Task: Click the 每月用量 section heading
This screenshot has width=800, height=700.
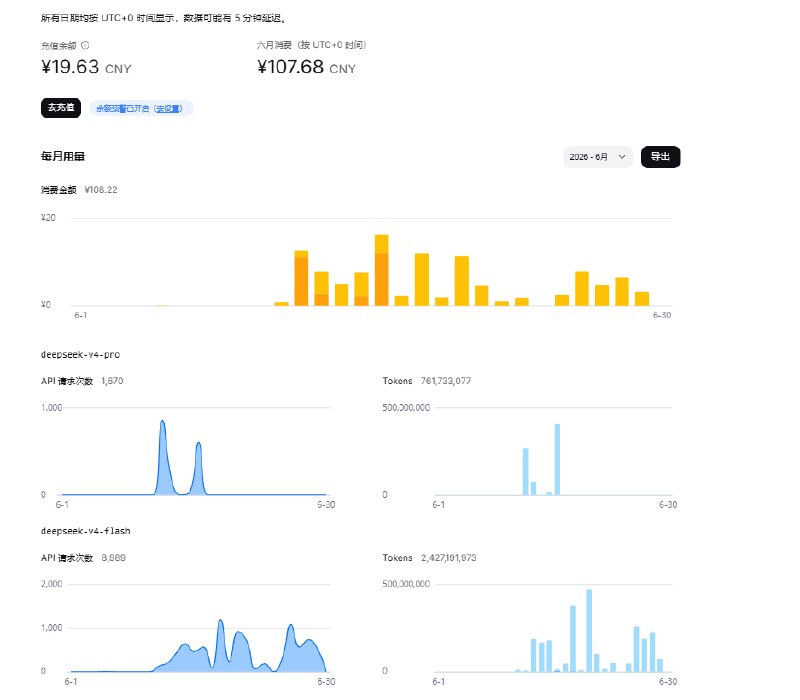Action: pos(63,156)
